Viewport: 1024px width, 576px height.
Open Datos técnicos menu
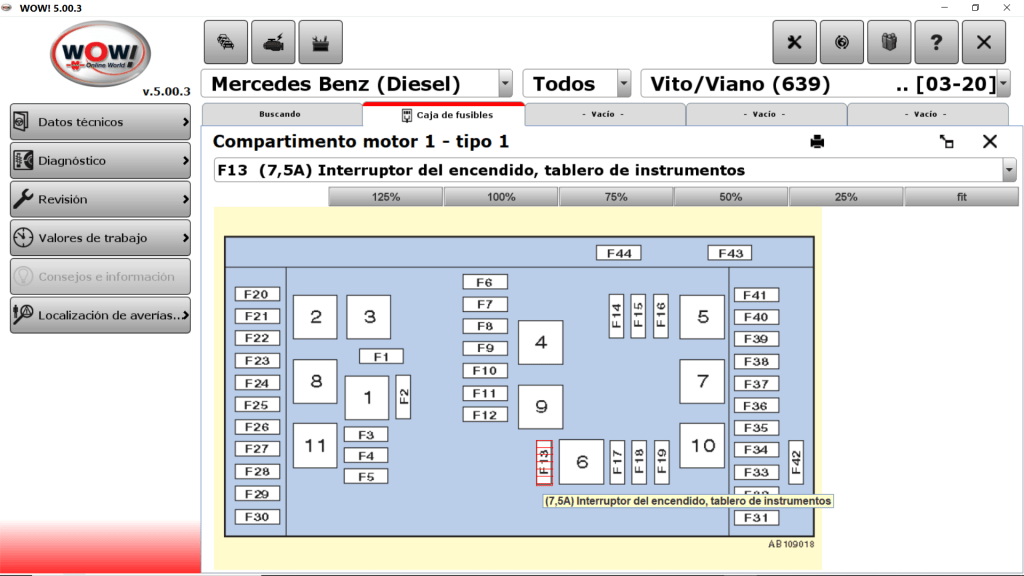[100, 122]
